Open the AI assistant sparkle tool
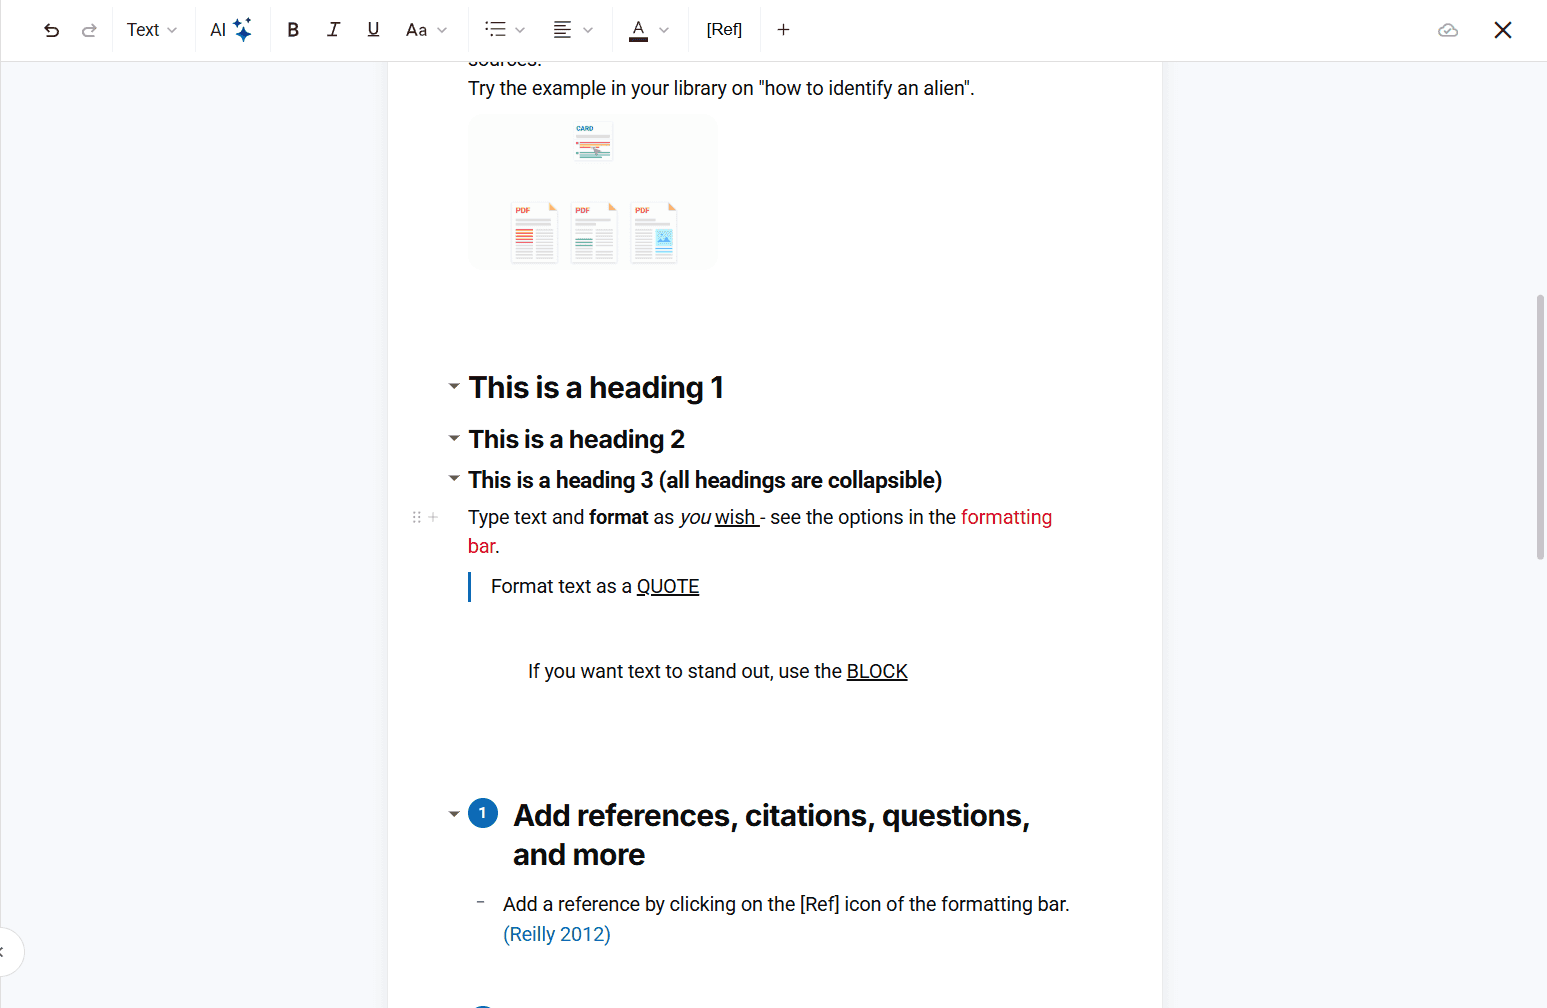The width and height of the screenshot is (1547, 1008). 230,30
